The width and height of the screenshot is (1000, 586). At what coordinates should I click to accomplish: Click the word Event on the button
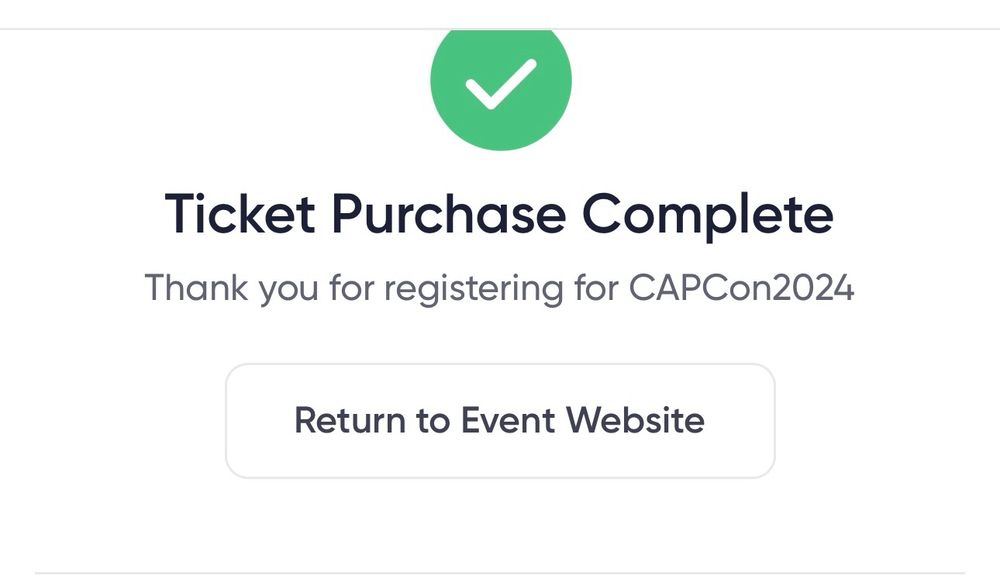click(x=506, y=419)
